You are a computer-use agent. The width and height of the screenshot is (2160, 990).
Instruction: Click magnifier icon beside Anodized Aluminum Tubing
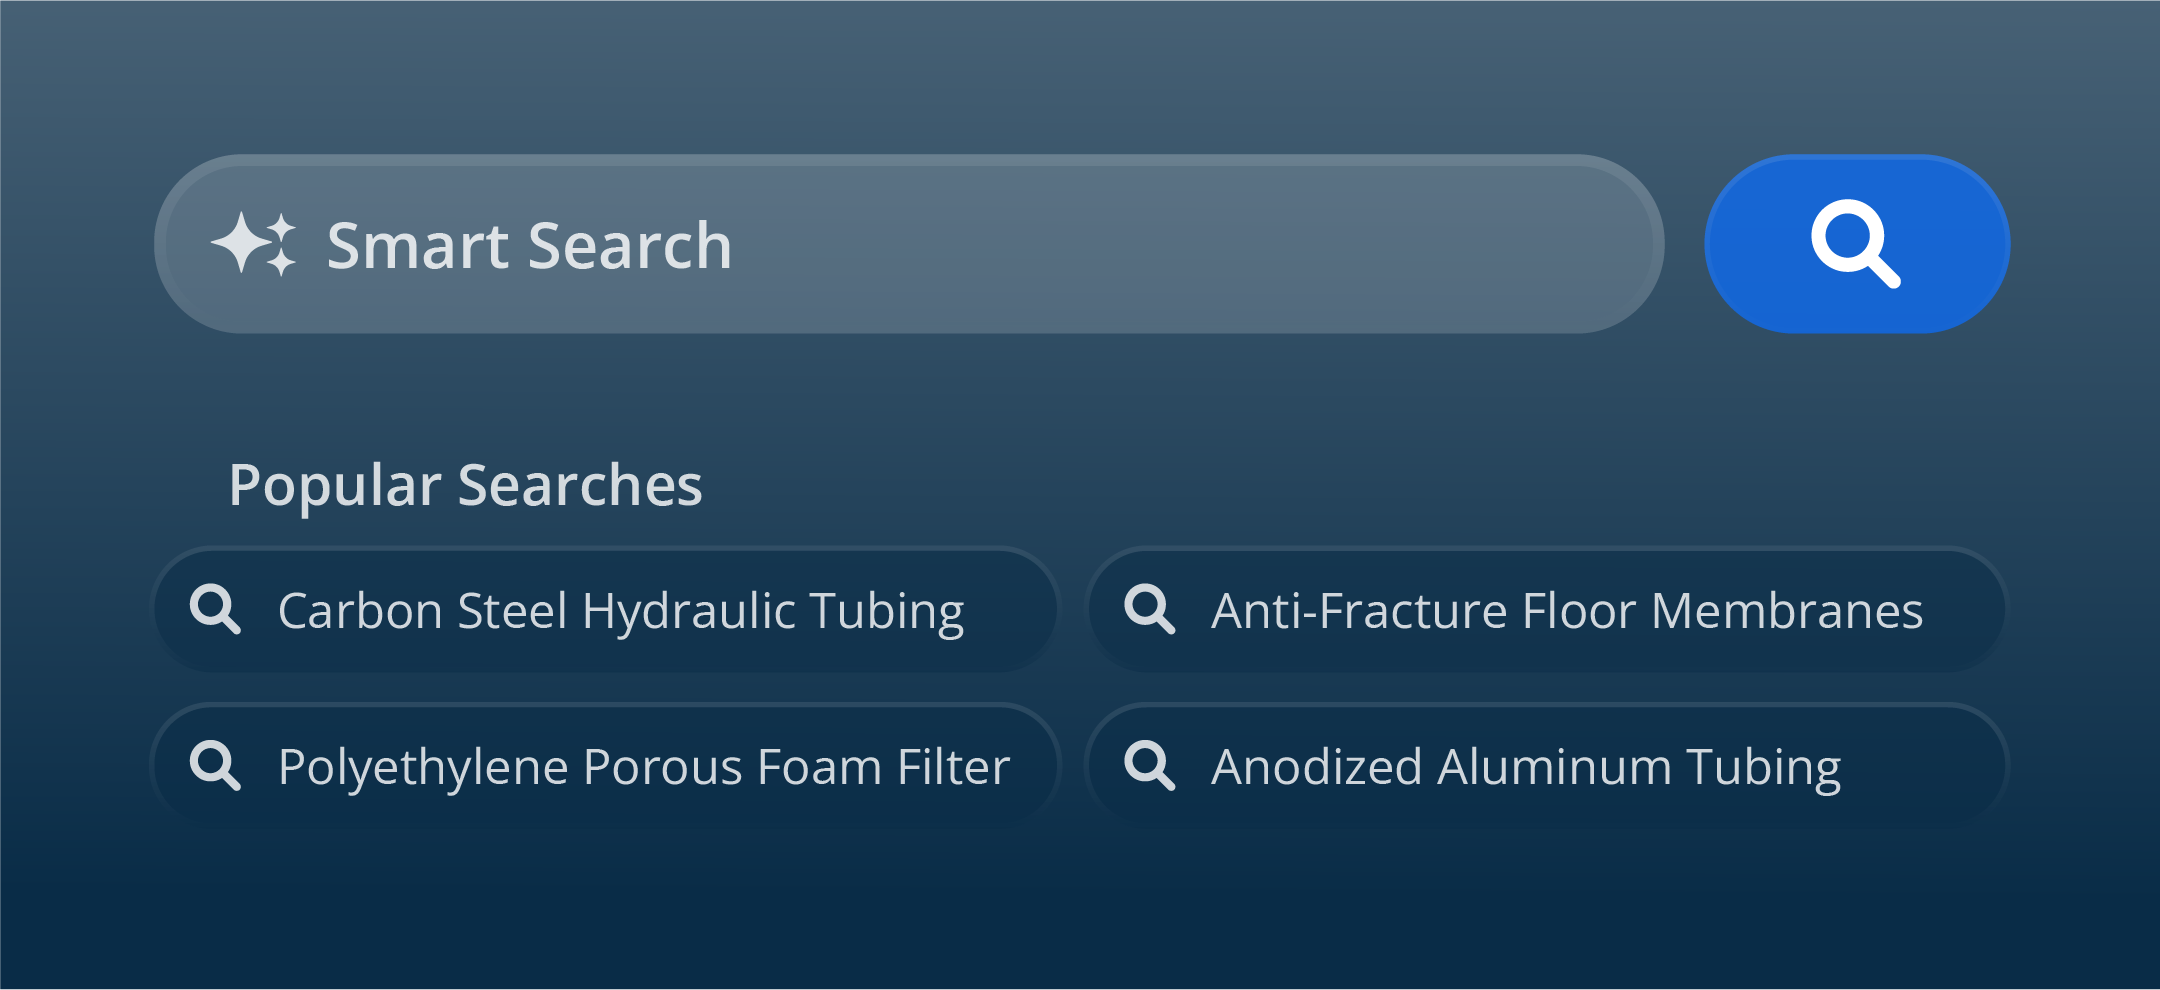pos(1149,766)
